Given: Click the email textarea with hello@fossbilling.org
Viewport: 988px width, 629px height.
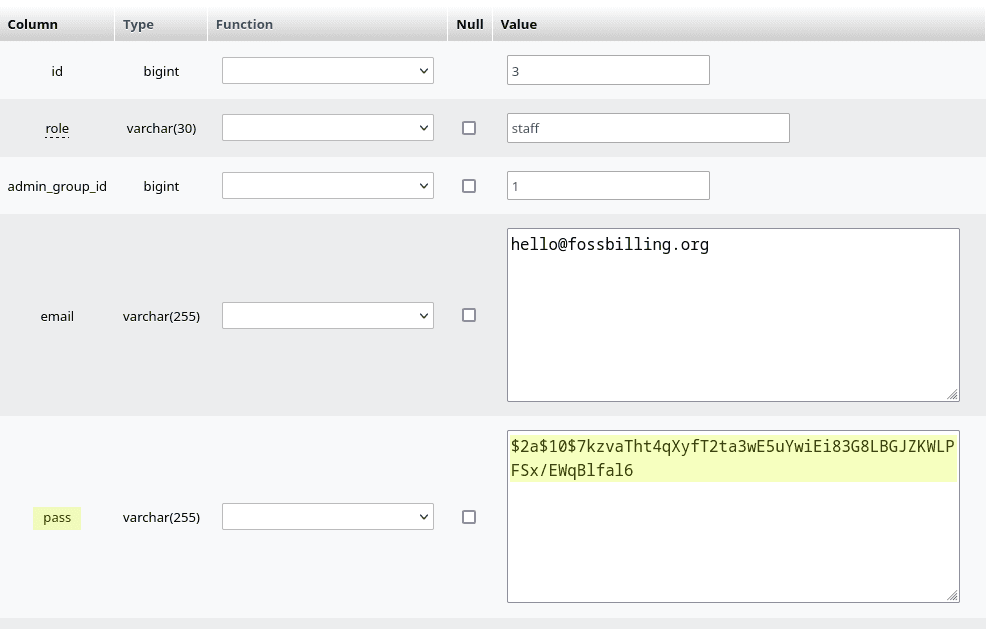Looking at the screenshot, I should pos(733,315).
